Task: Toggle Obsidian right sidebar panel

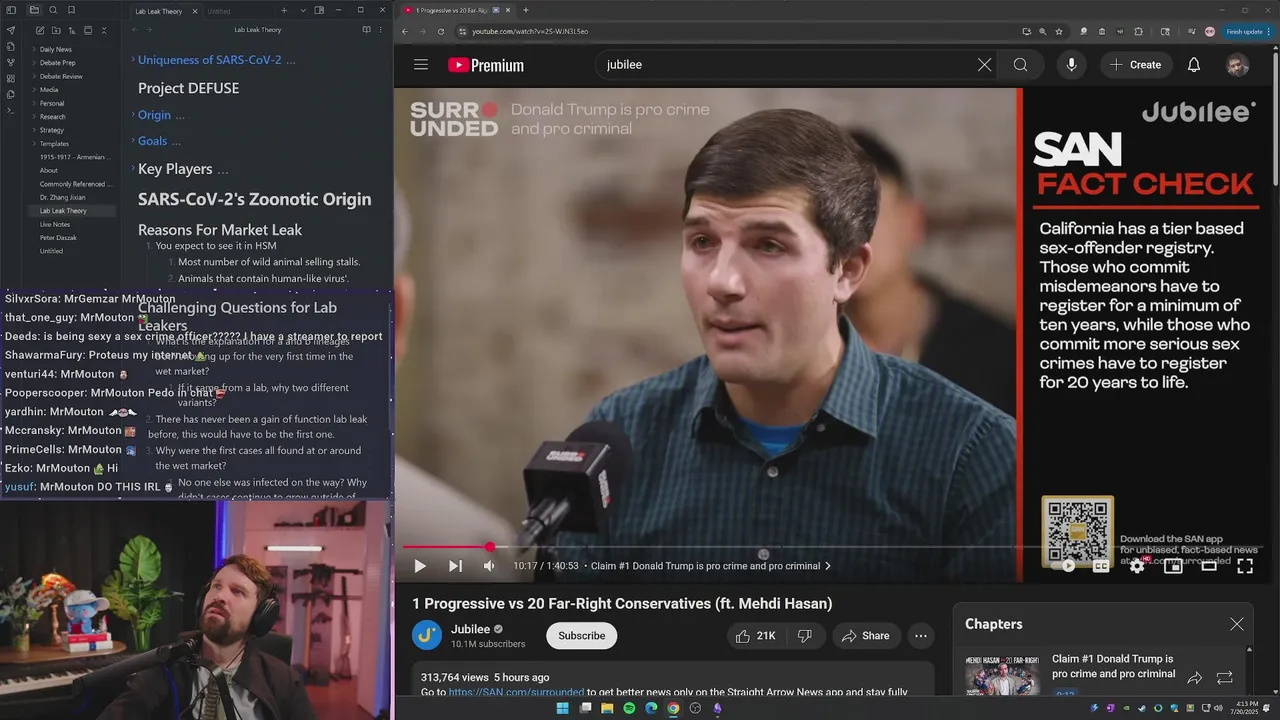Action: (x=319, y=10)
